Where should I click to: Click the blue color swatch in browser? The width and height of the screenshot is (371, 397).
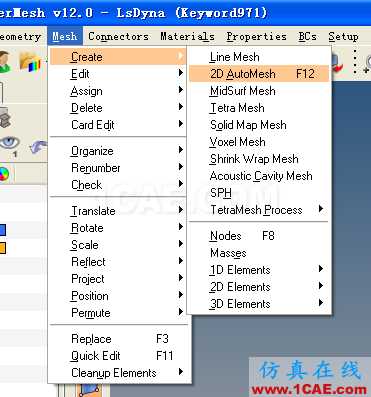click(x=3, y=230)
